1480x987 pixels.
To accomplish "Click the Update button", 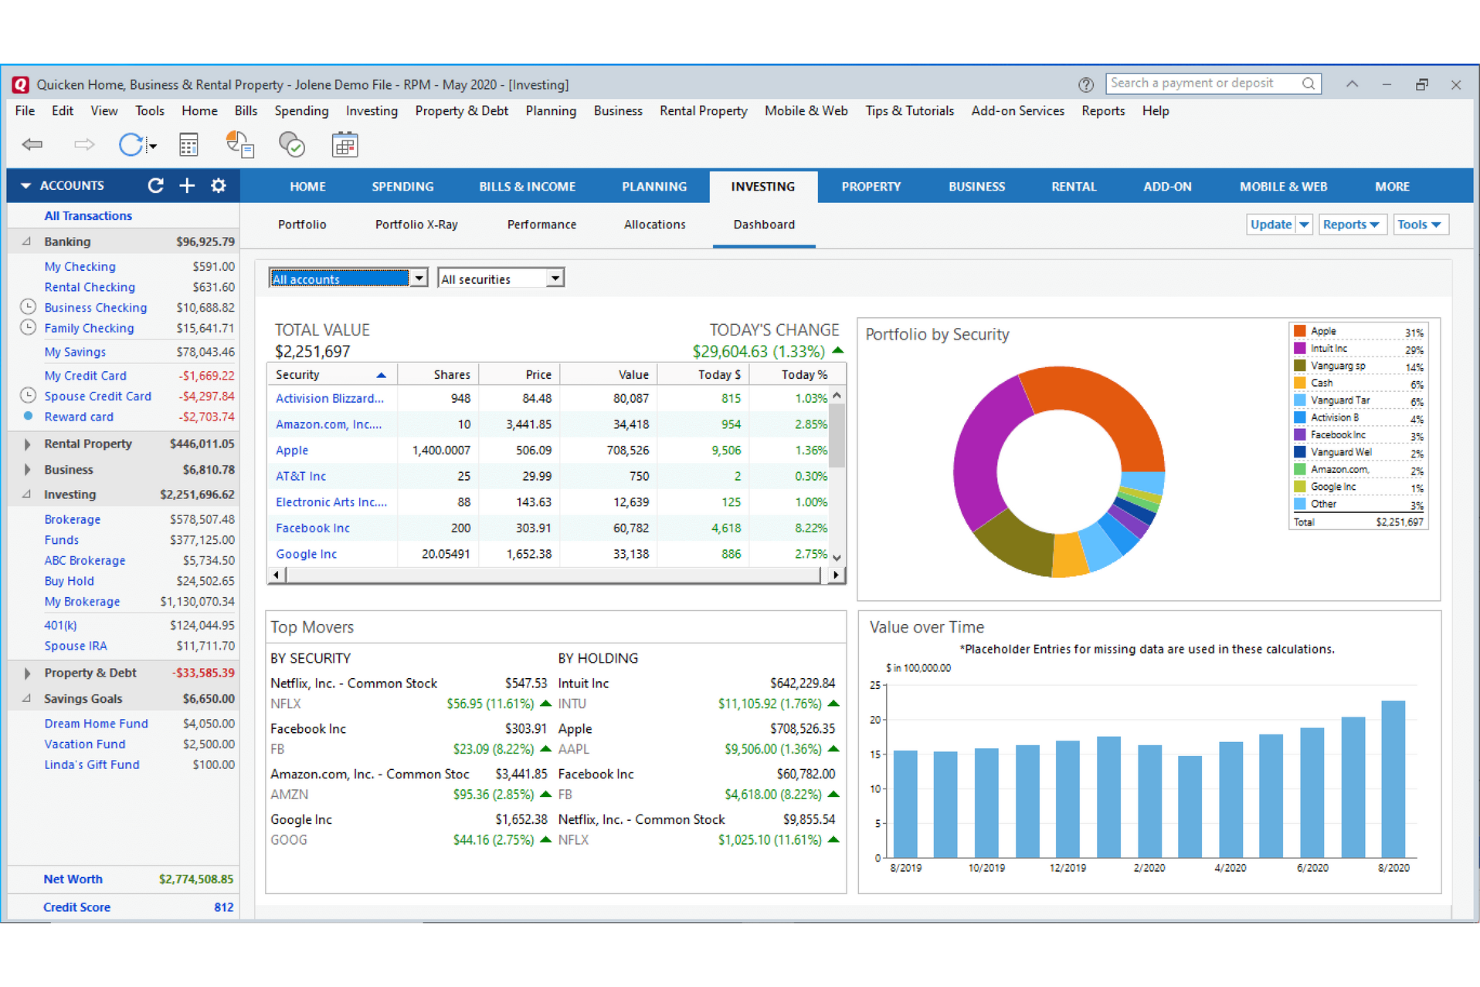I will coord(1272,224).
